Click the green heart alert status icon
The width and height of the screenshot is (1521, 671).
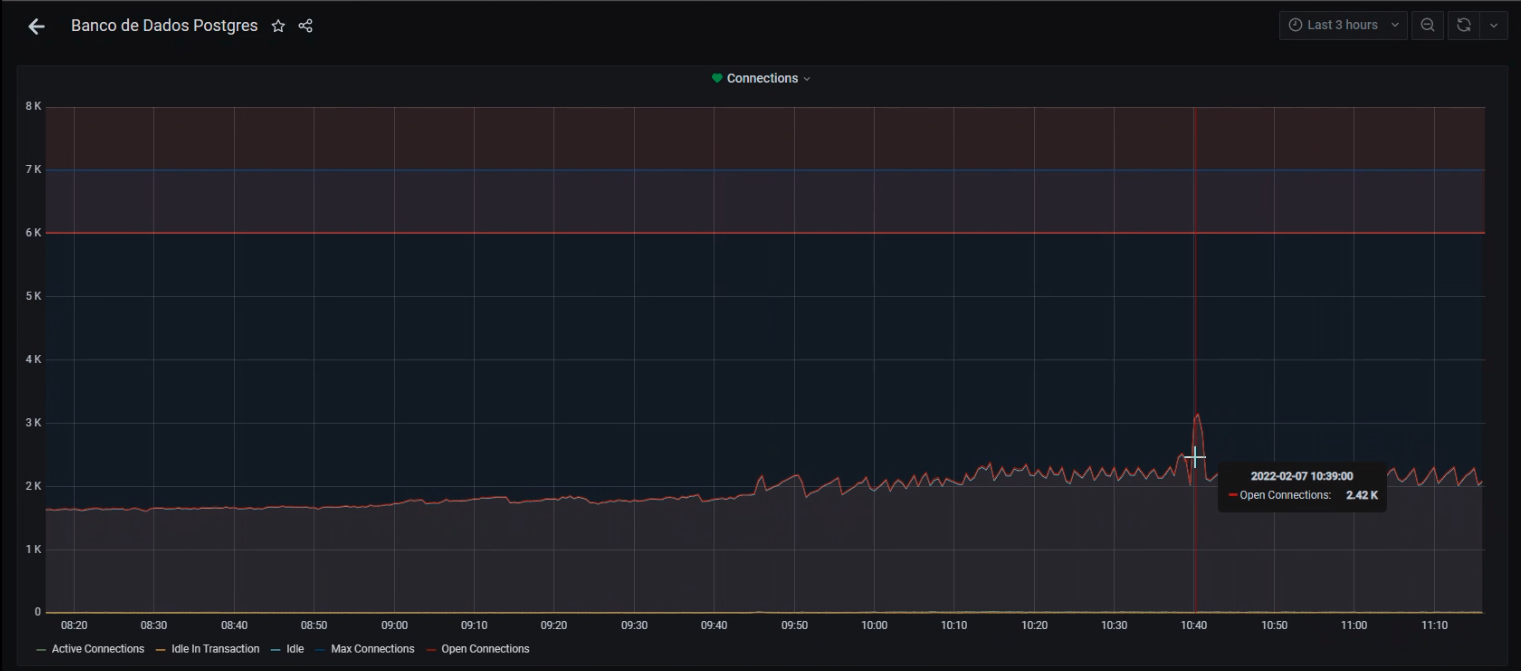click(717, 79)
